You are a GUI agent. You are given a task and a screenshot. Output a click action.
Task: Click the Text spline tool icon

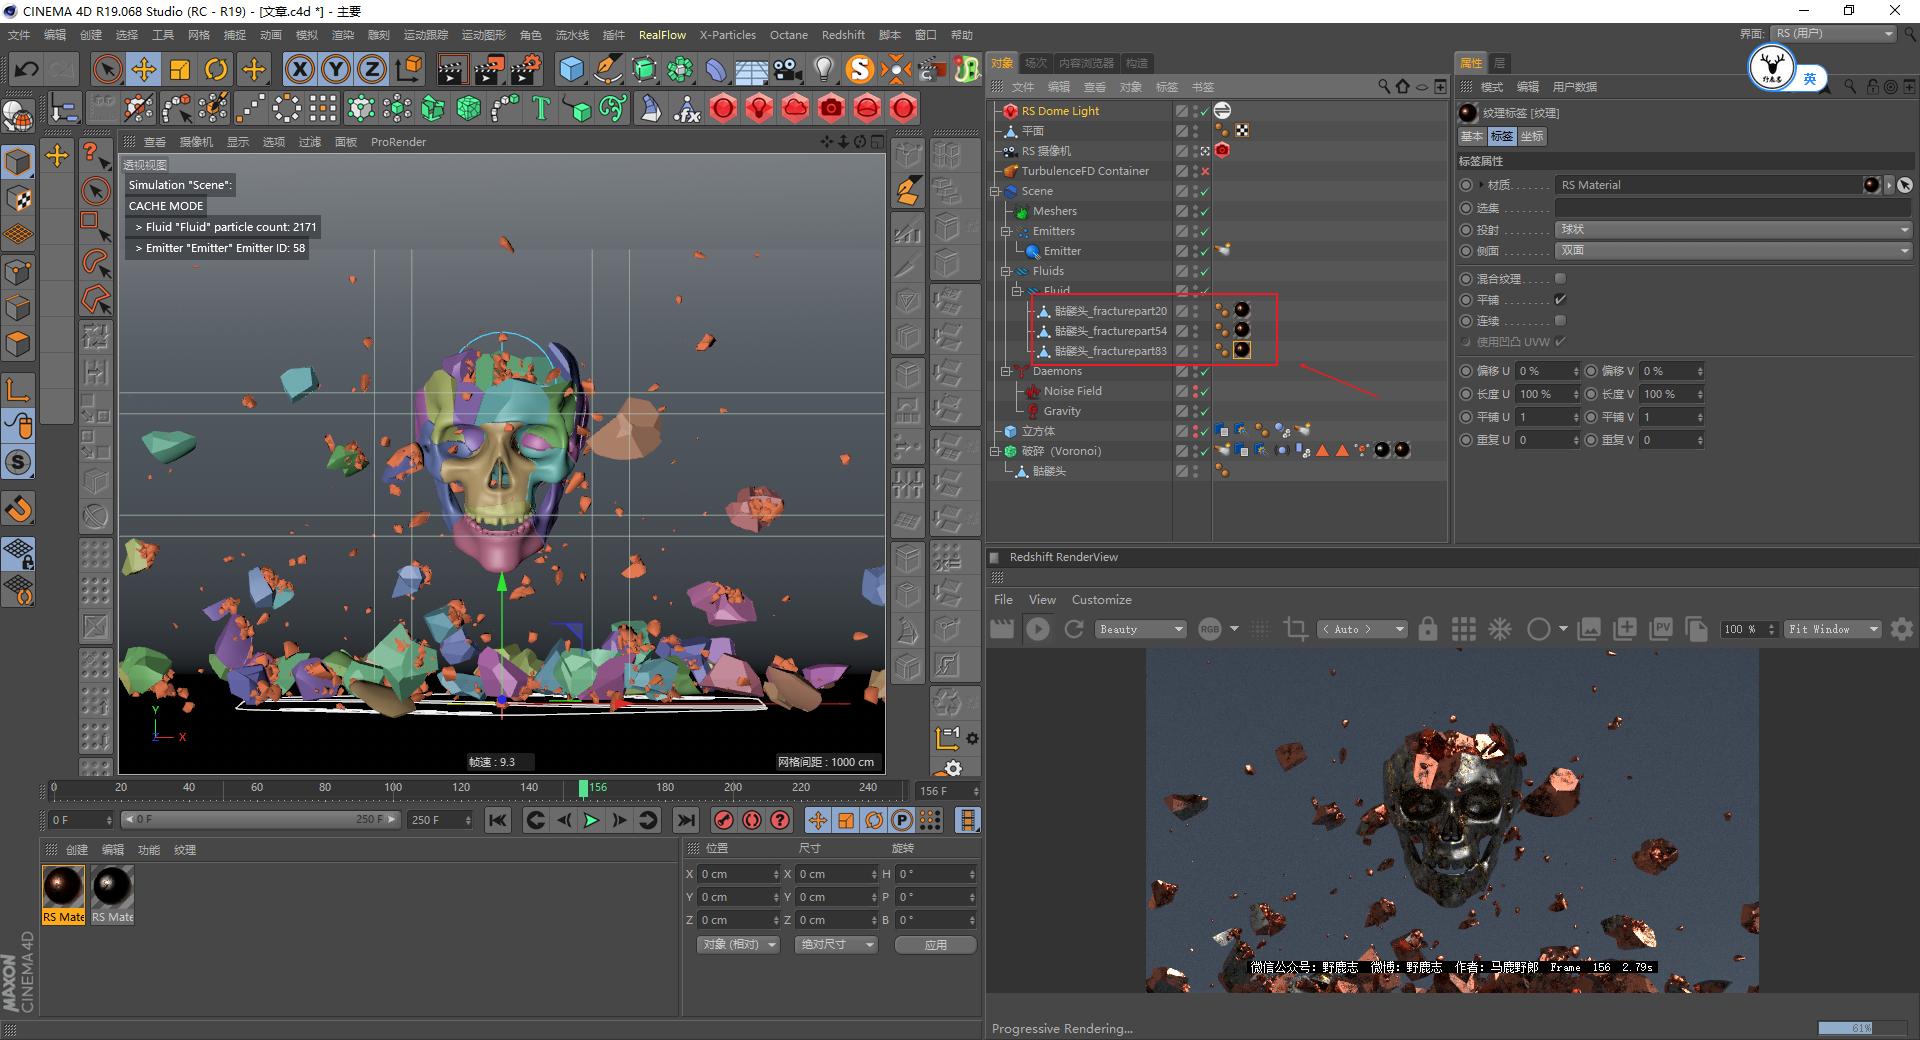[541, 108]
